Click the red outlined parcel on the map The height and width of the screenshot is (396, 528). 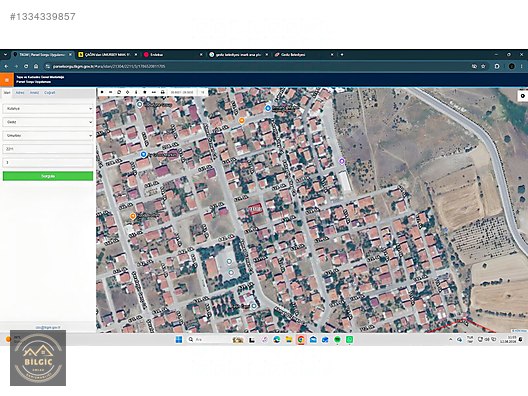tap(255, 209)
